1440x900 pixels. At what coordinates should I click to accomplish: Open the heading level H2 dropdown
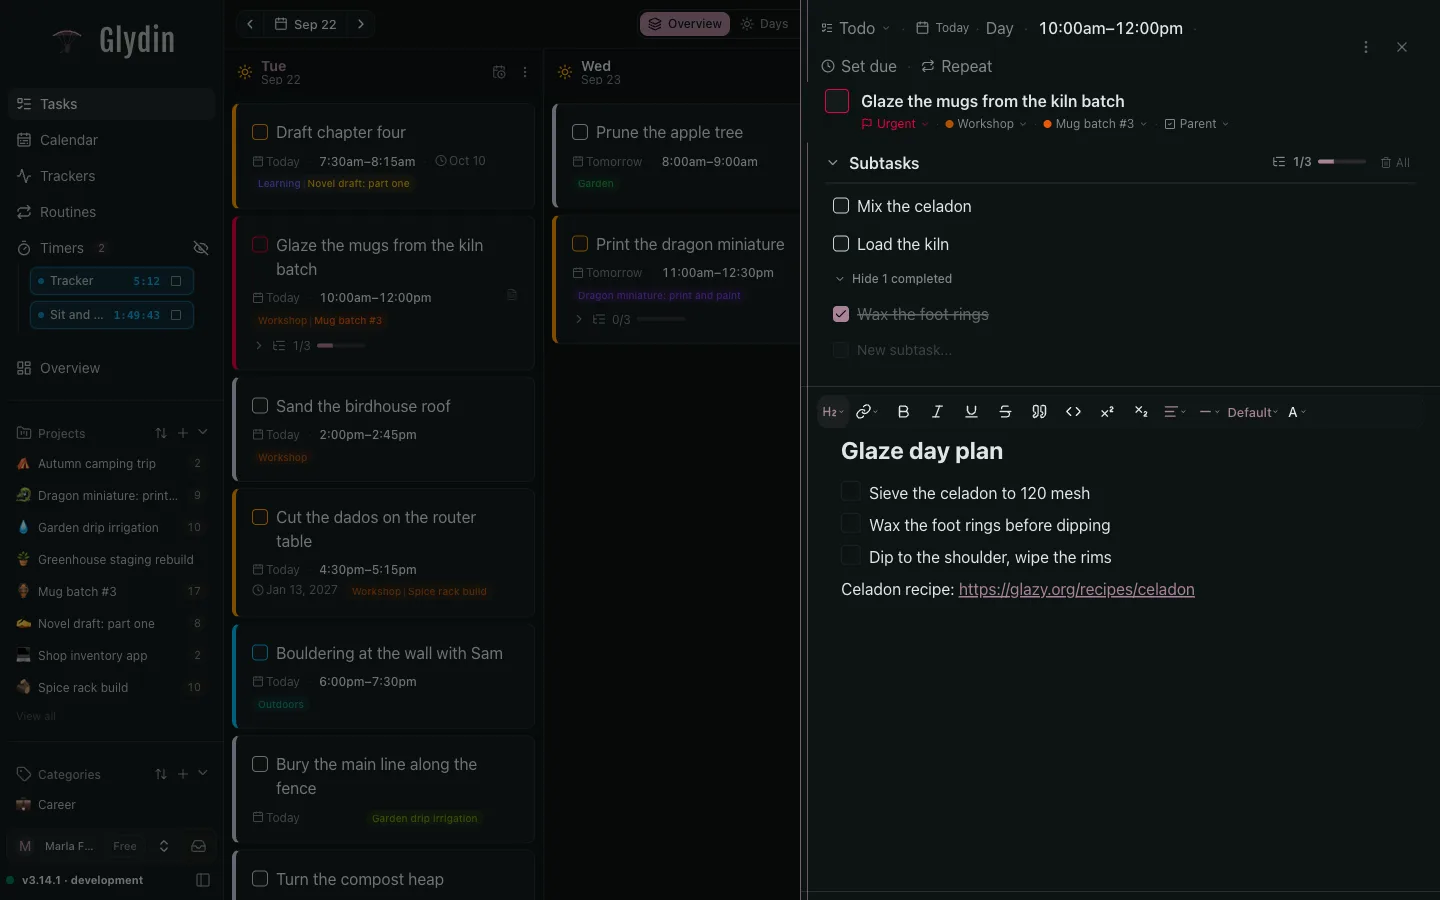click(833, 412)
